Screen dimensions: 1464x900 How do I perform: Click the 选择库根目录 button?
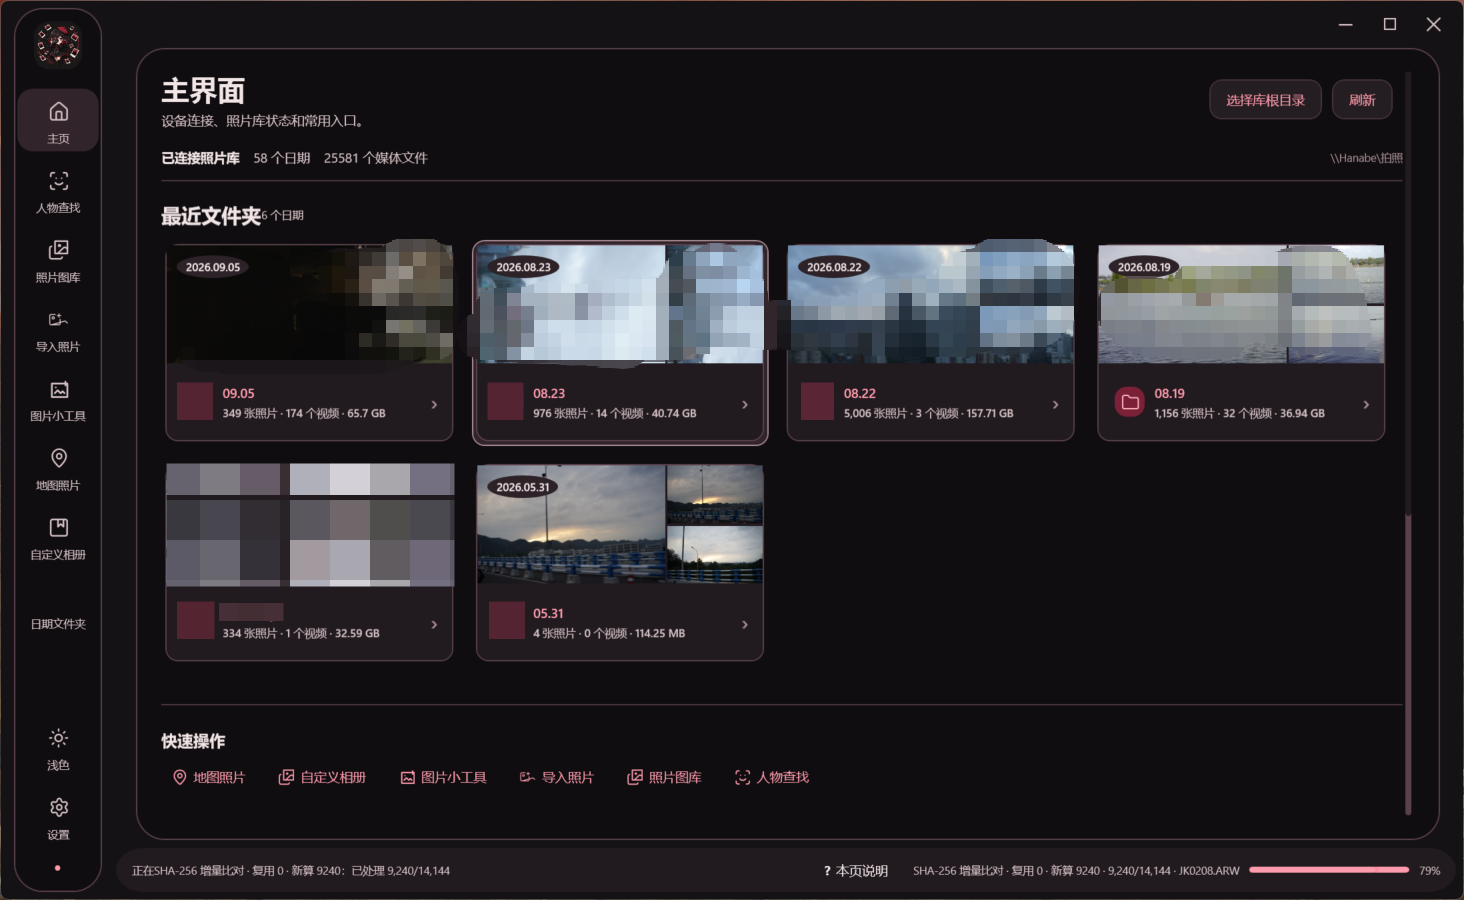pyautogui.click(x=1265, y=100)
